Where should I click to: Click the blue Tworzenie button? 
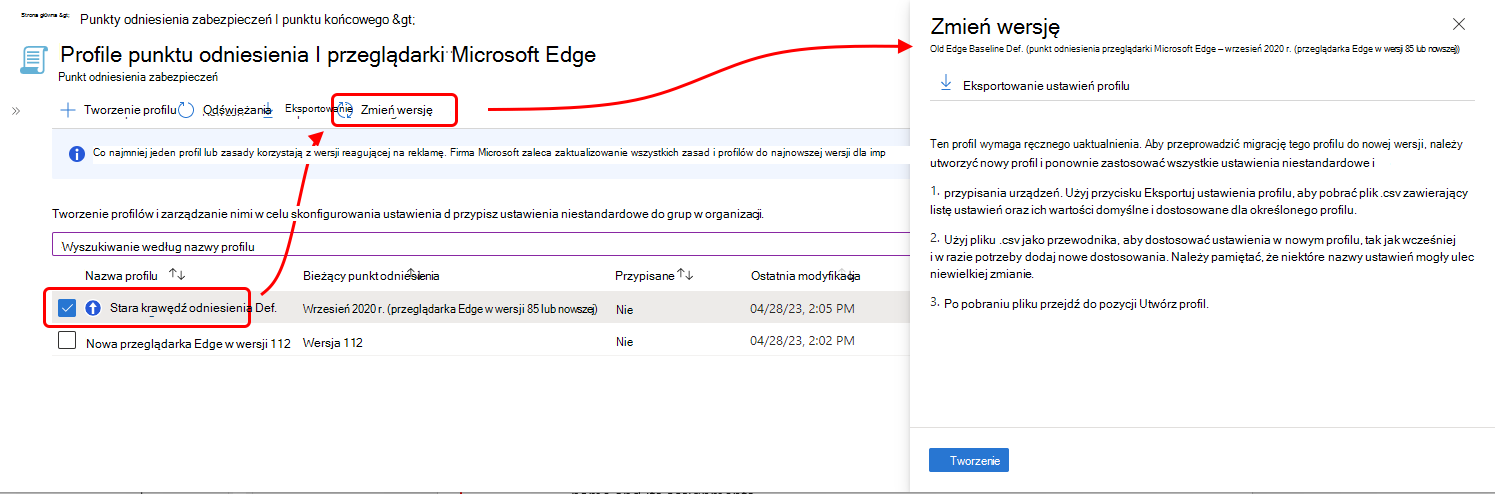(969, 460)
